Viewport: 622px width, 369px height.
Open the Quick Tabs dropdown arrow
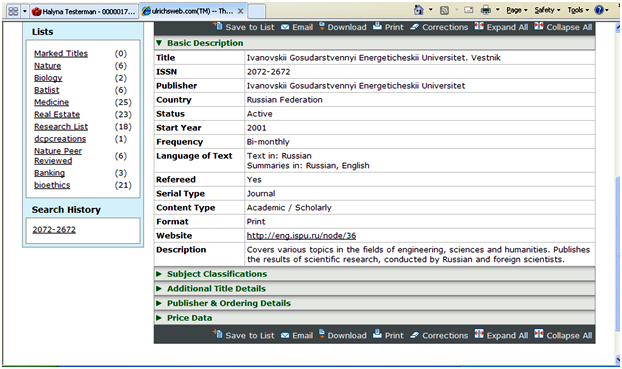(25, 11)
